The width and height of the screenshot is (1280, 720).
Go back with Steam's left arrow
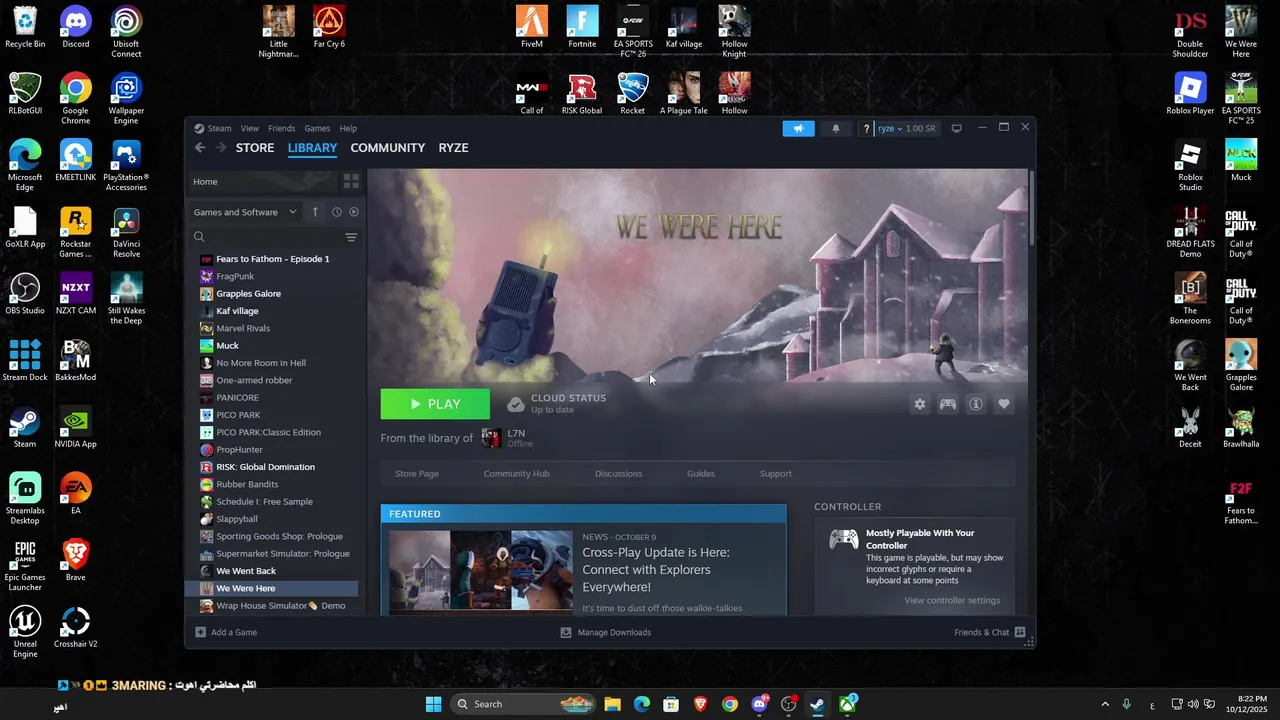pos(200,148)
